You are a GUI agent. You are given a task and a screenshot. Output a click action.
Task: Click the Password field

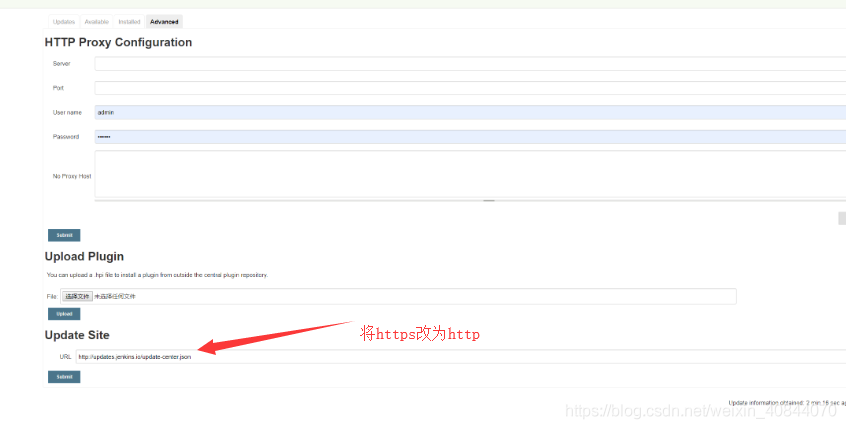coord(470,137)
